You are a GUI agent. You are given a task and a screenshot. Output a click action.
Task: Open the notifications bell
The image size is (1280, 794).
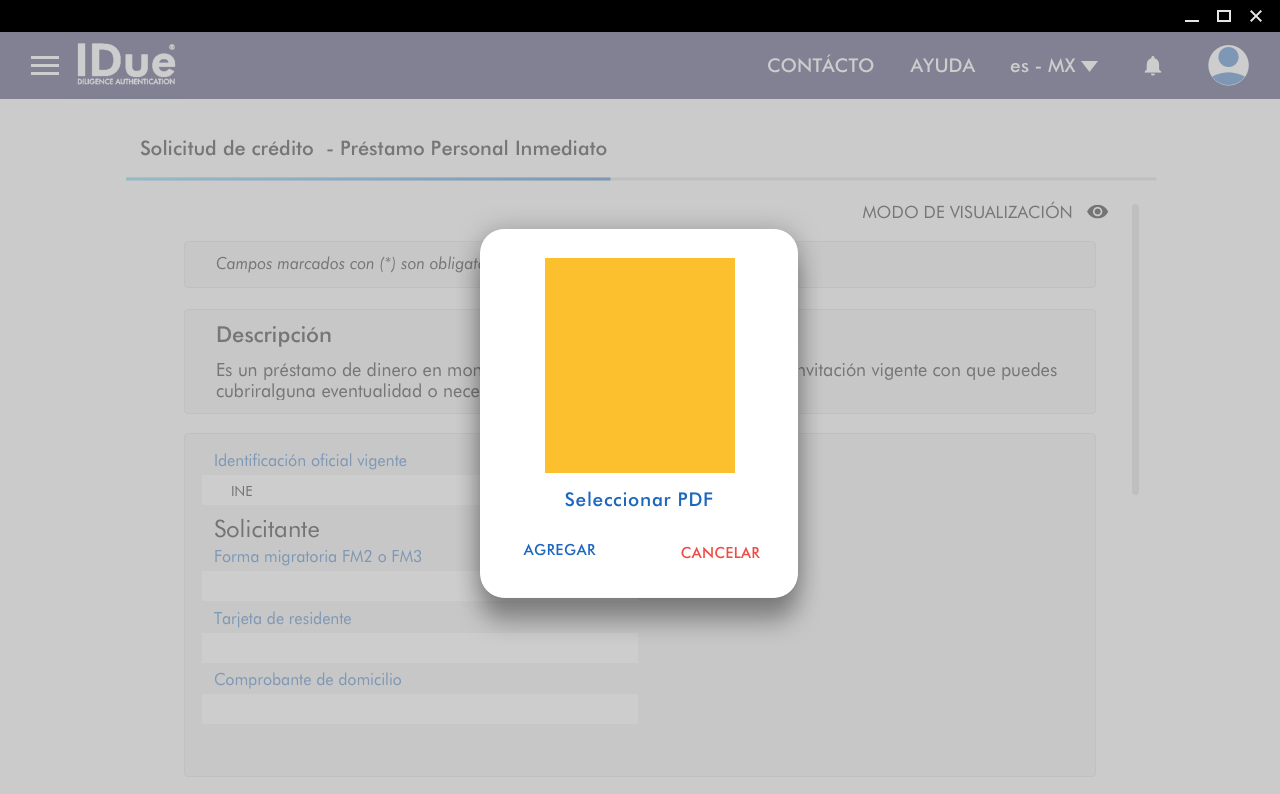click(x=1152, y=66)
